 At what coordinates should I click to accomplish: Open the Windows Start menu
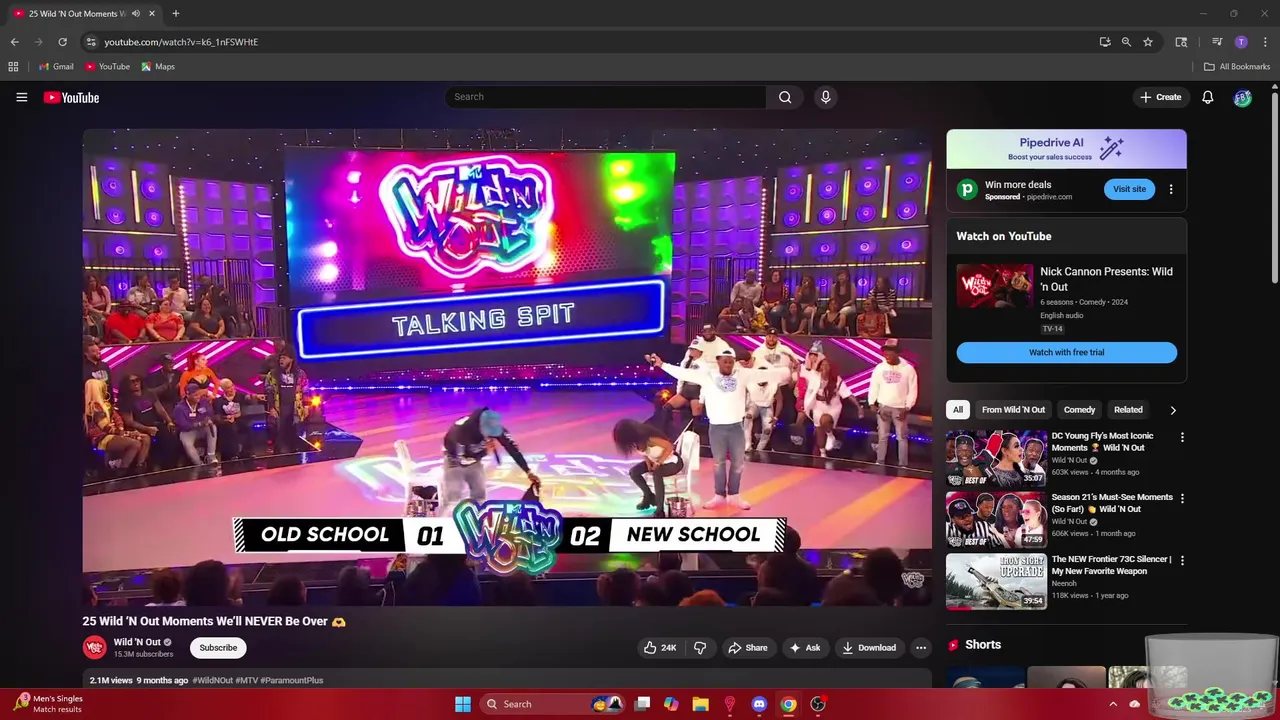(463, 704)
